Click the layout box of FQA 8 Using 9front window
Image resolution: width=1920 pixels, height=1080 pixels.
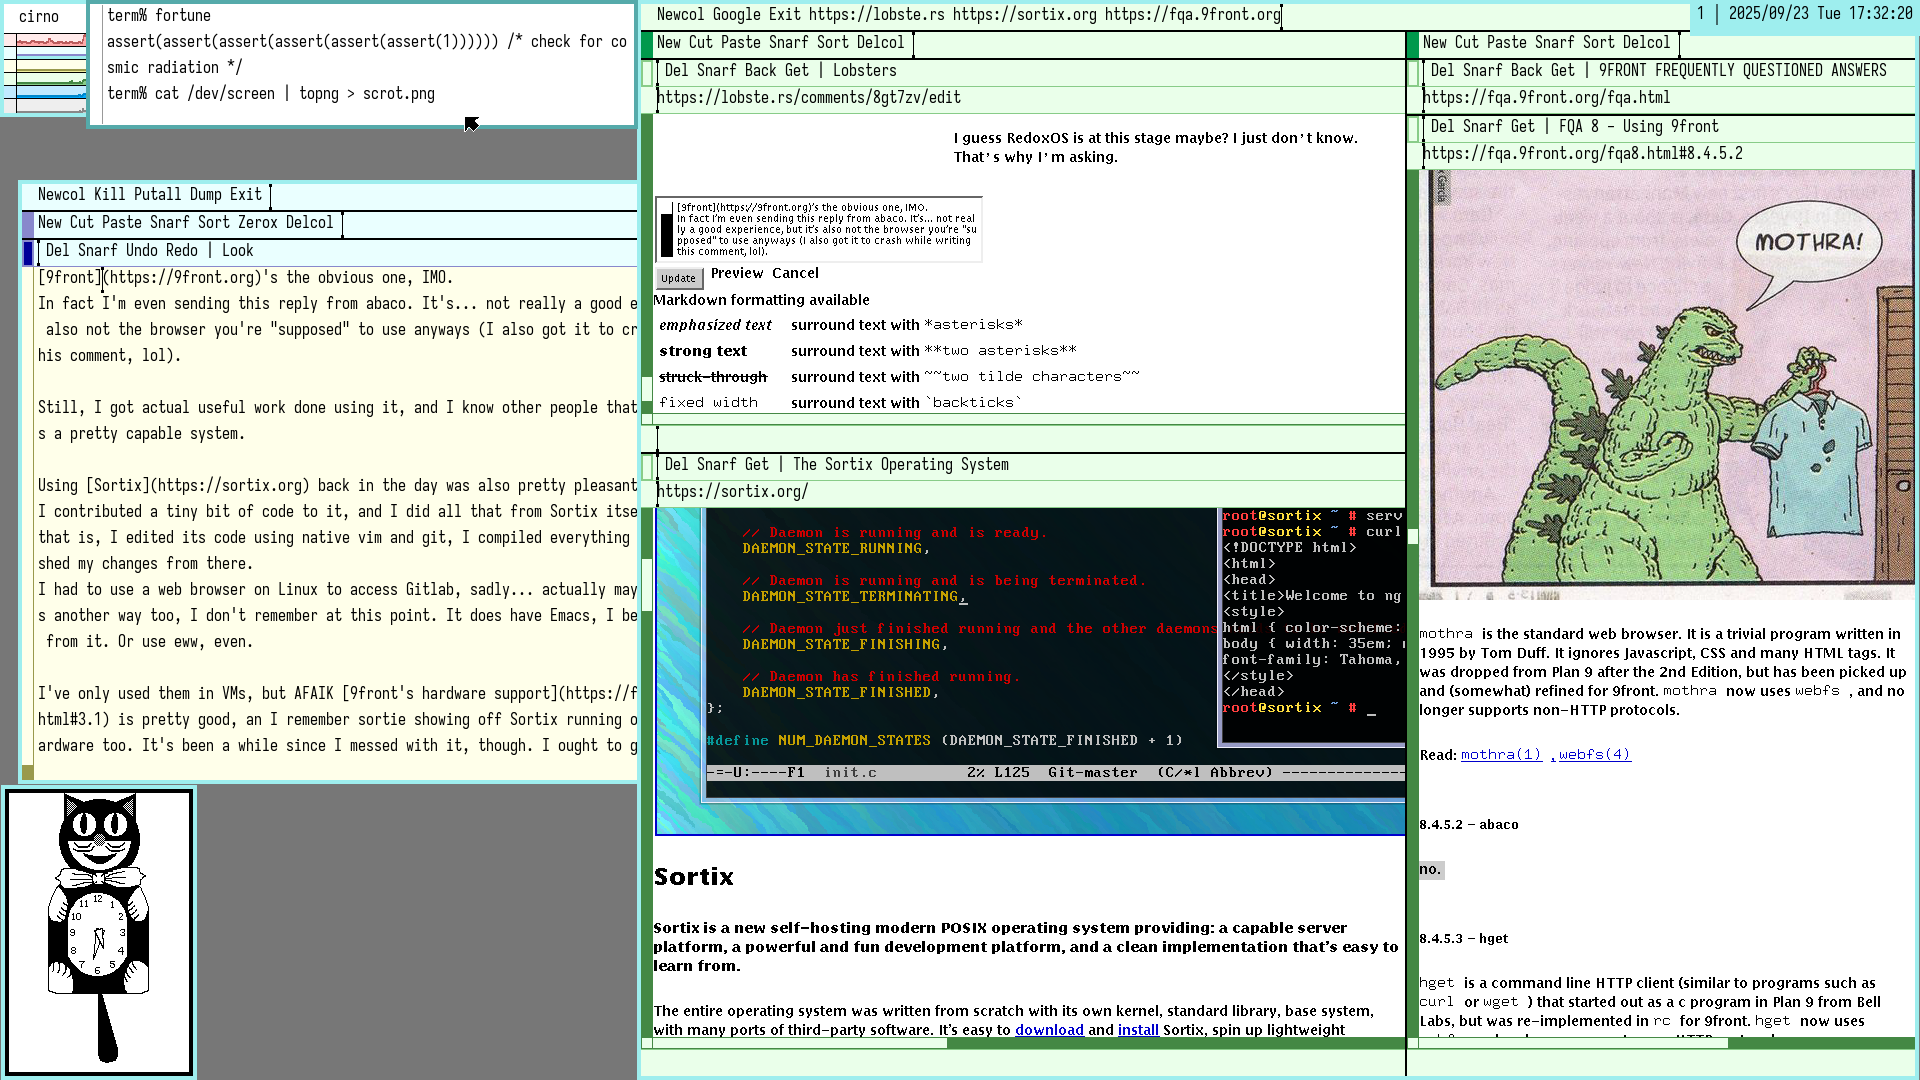tap(1413, 128)
